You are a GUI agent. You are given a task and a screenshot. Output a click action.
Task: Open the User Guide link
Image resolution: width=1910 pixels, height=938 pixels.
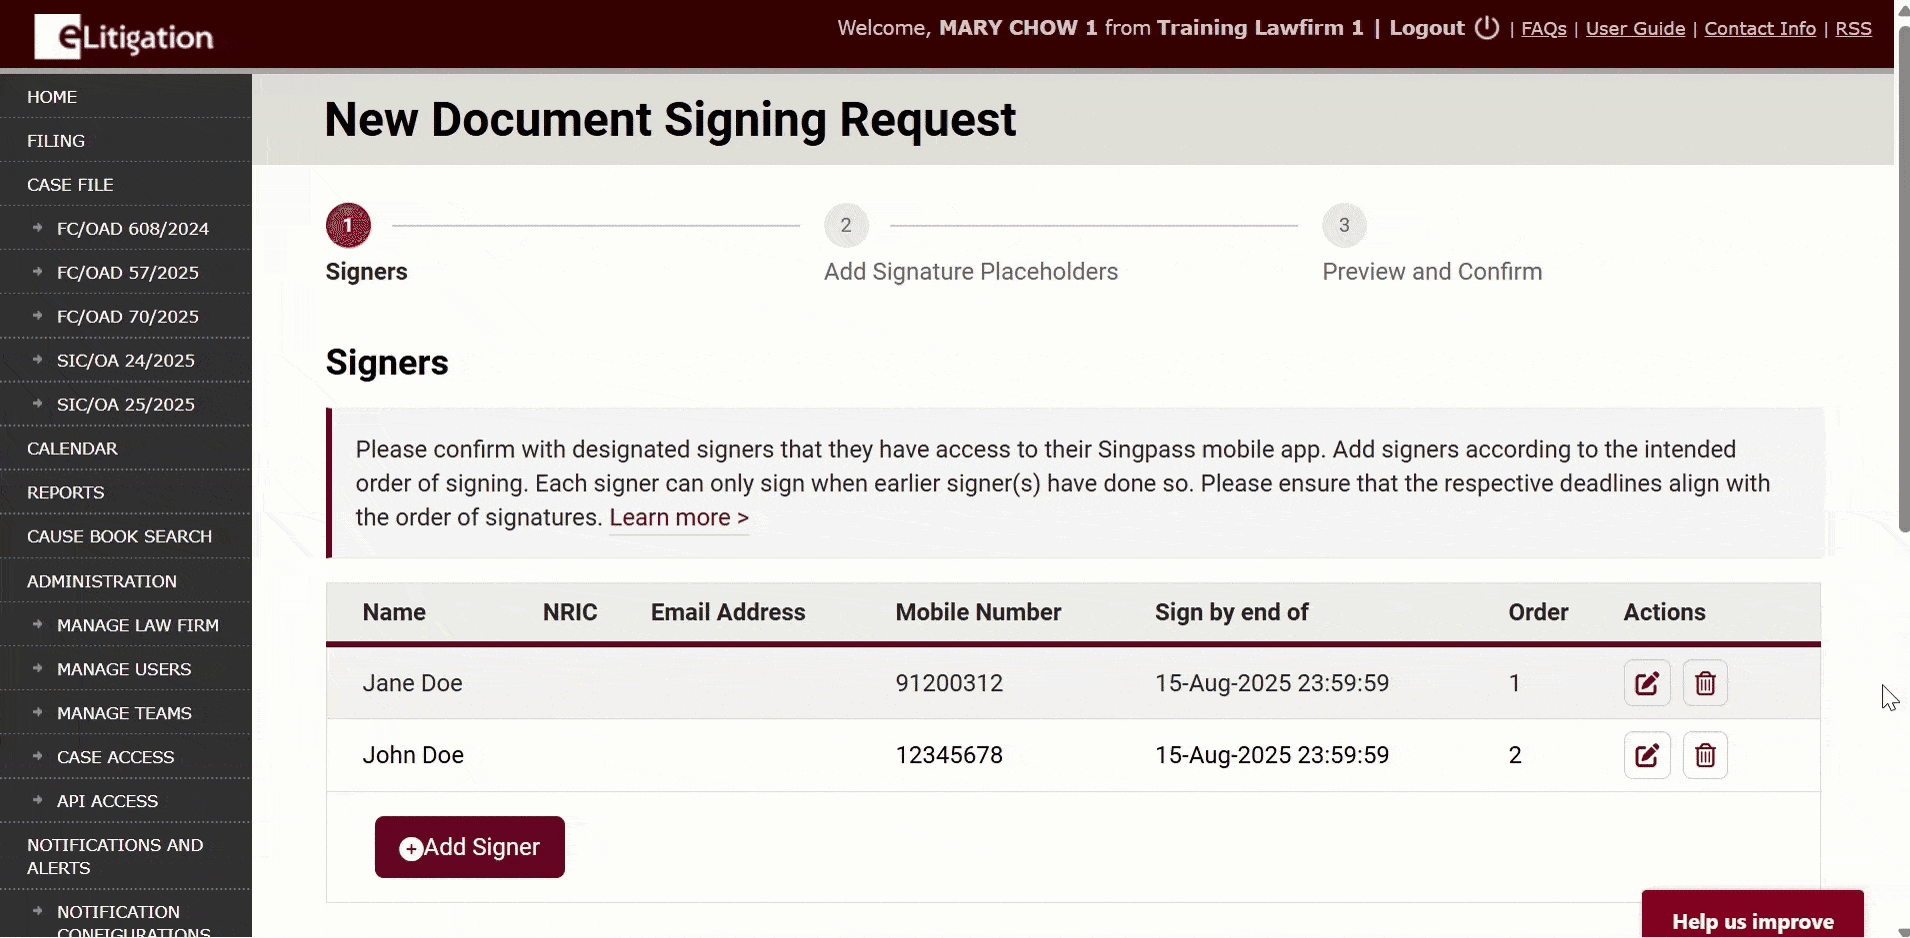coord(1635,29)
